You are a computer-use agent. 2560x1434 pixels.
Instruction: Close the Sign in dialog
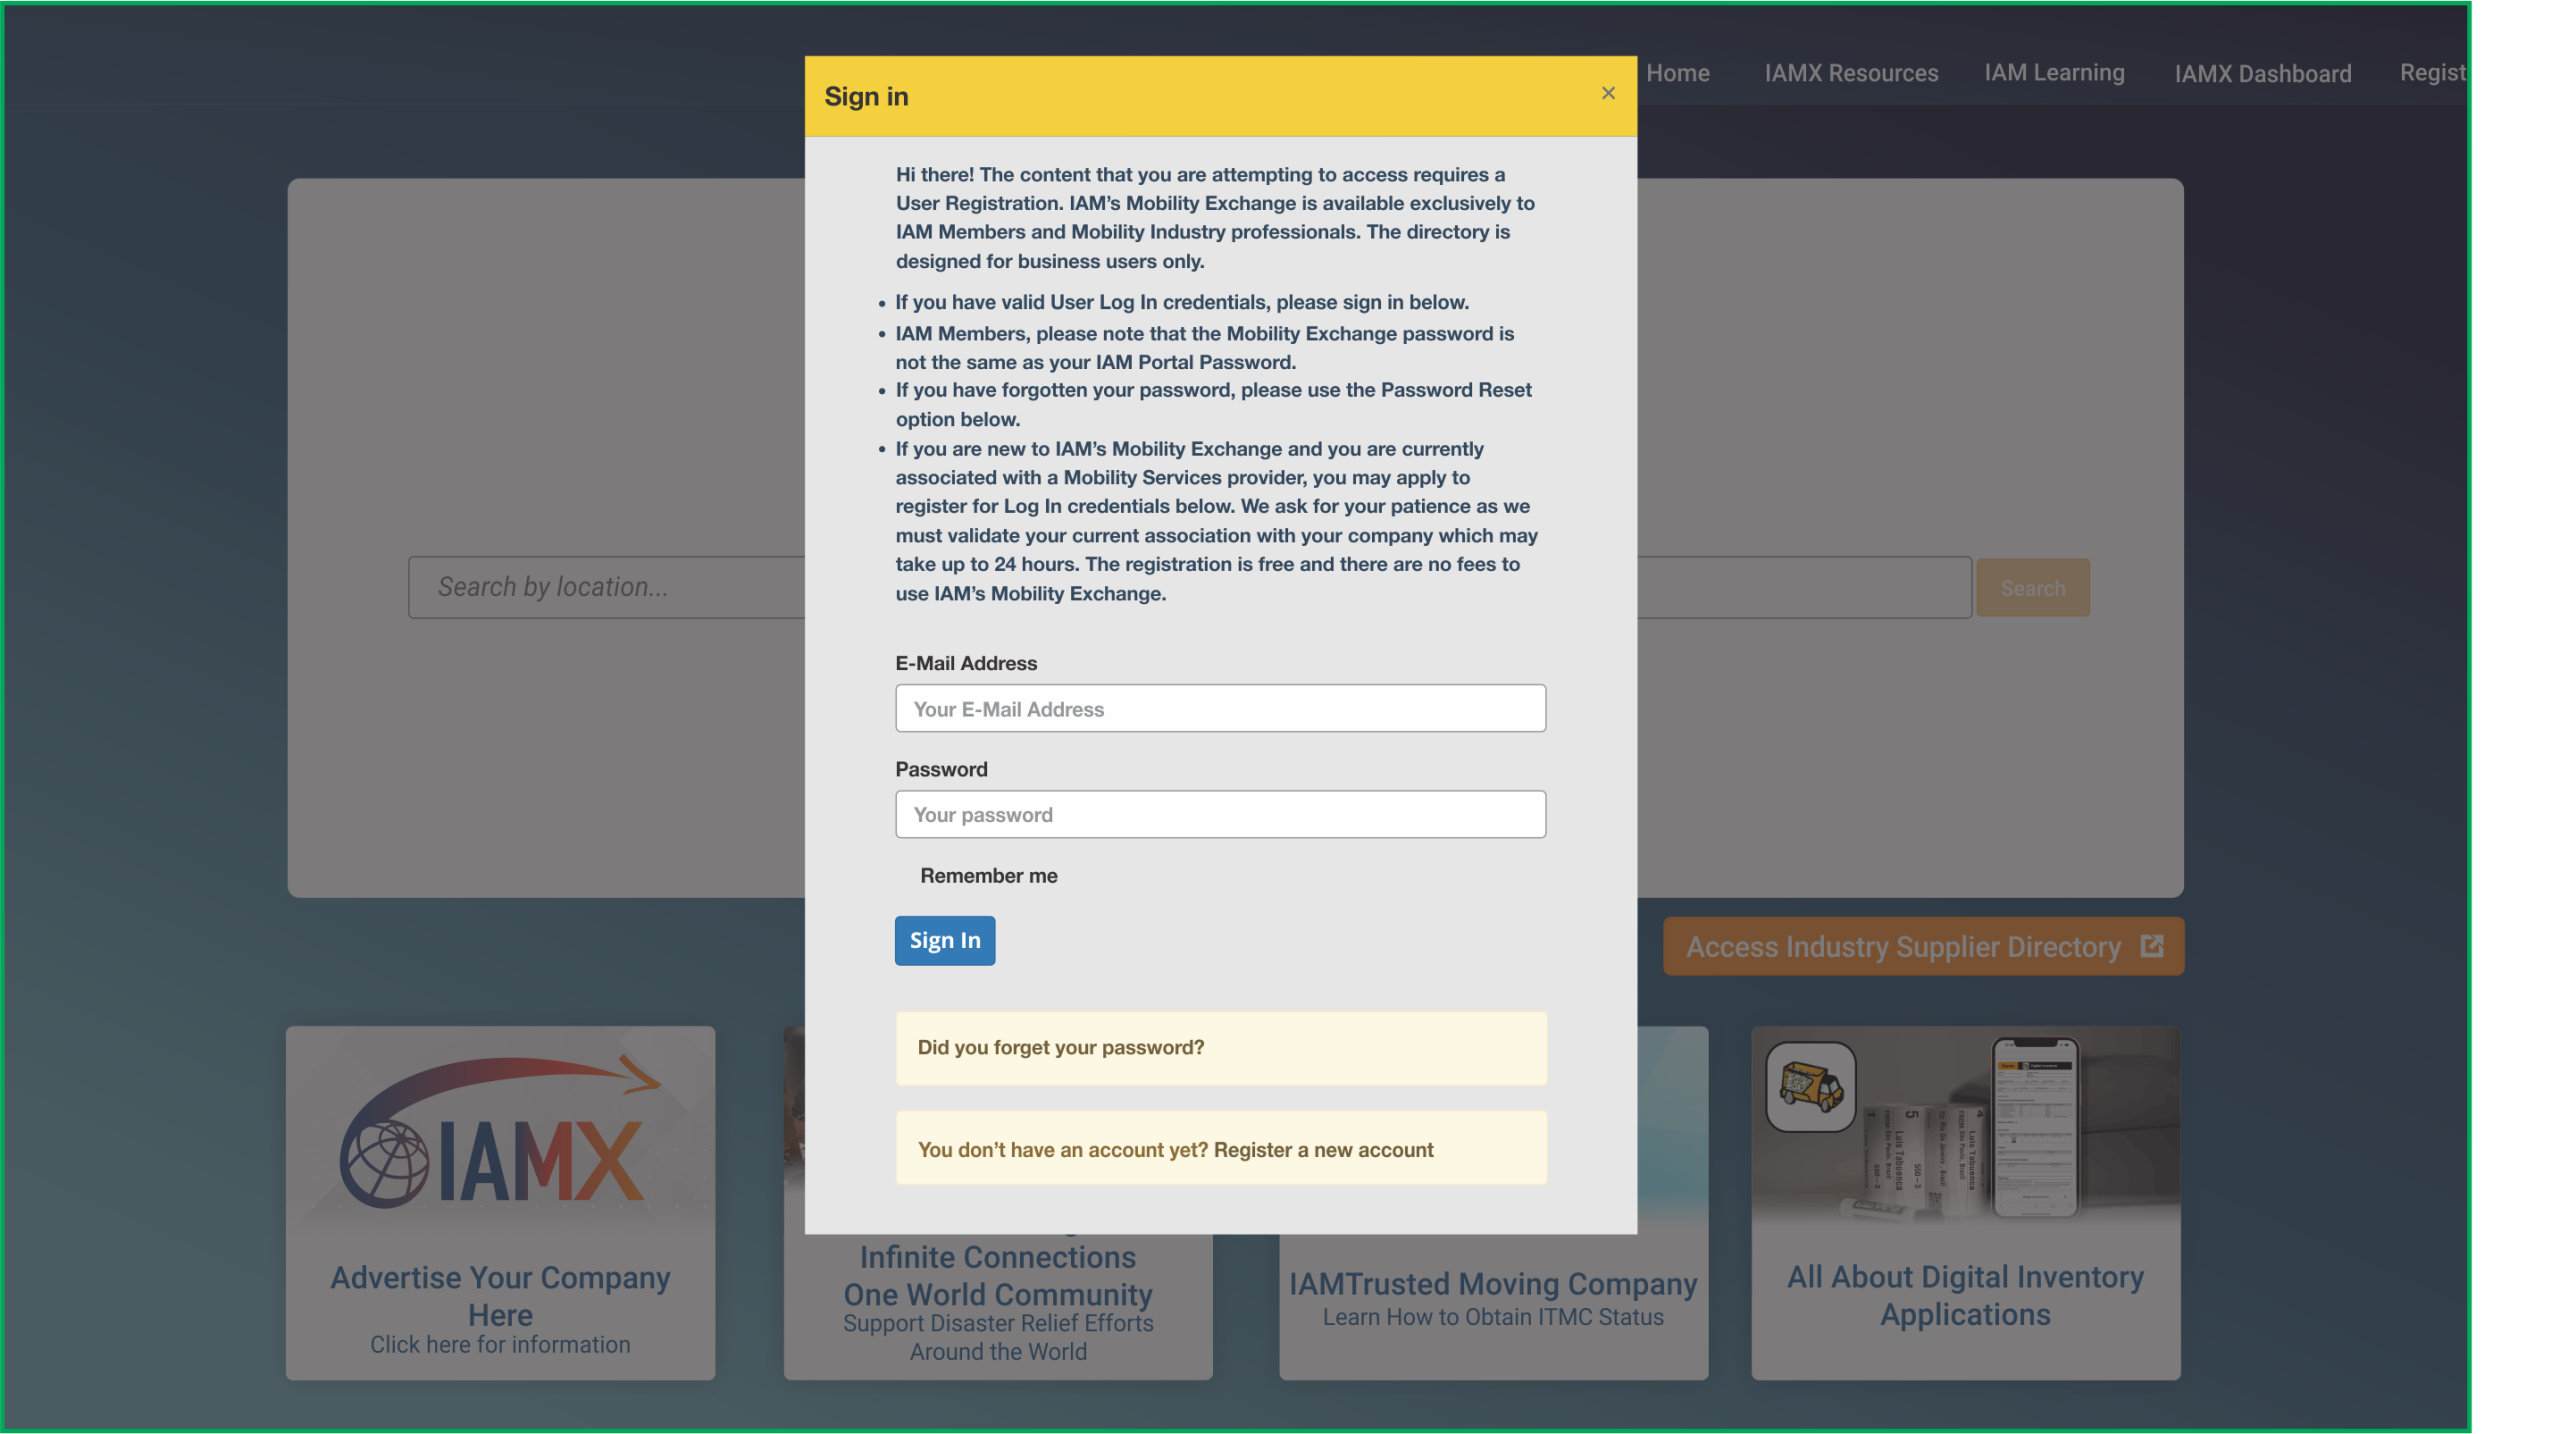(1607, 93)
